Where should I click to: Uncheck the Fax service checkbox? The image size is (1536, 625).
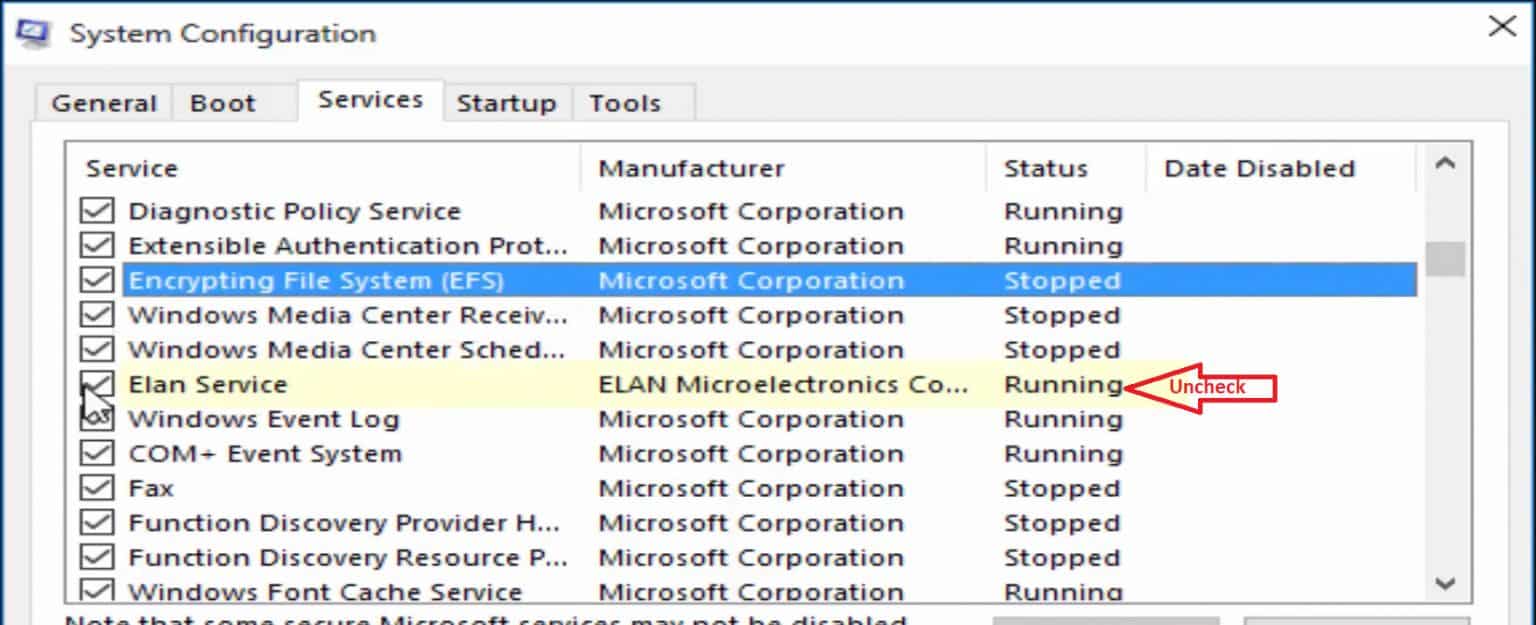point(96,488)
